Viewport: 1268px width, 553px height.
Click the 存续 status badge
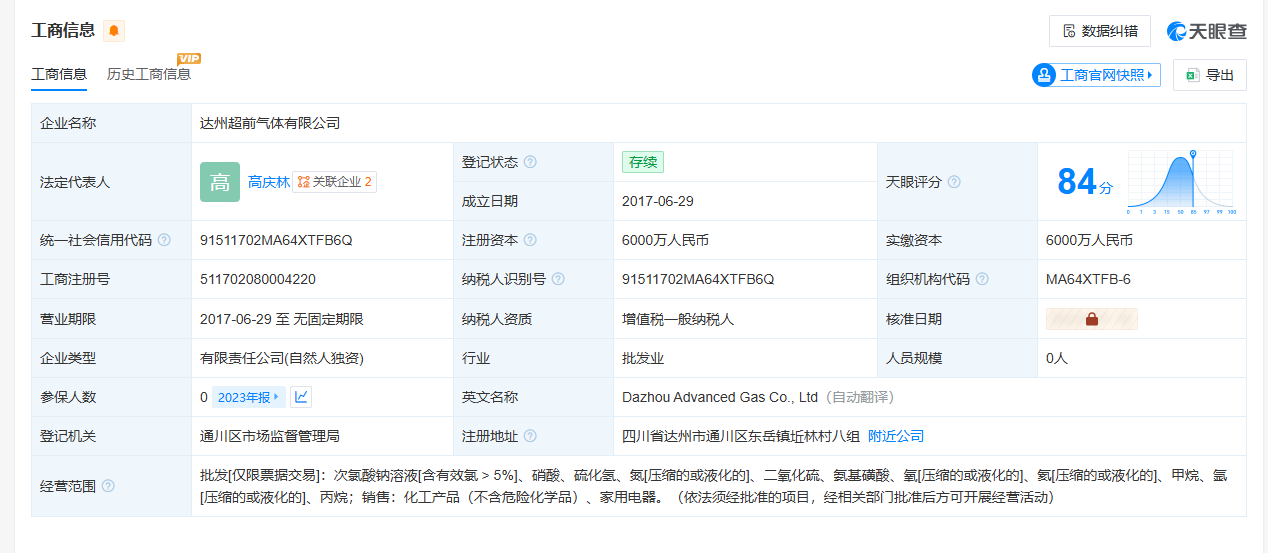pos(642,162)
